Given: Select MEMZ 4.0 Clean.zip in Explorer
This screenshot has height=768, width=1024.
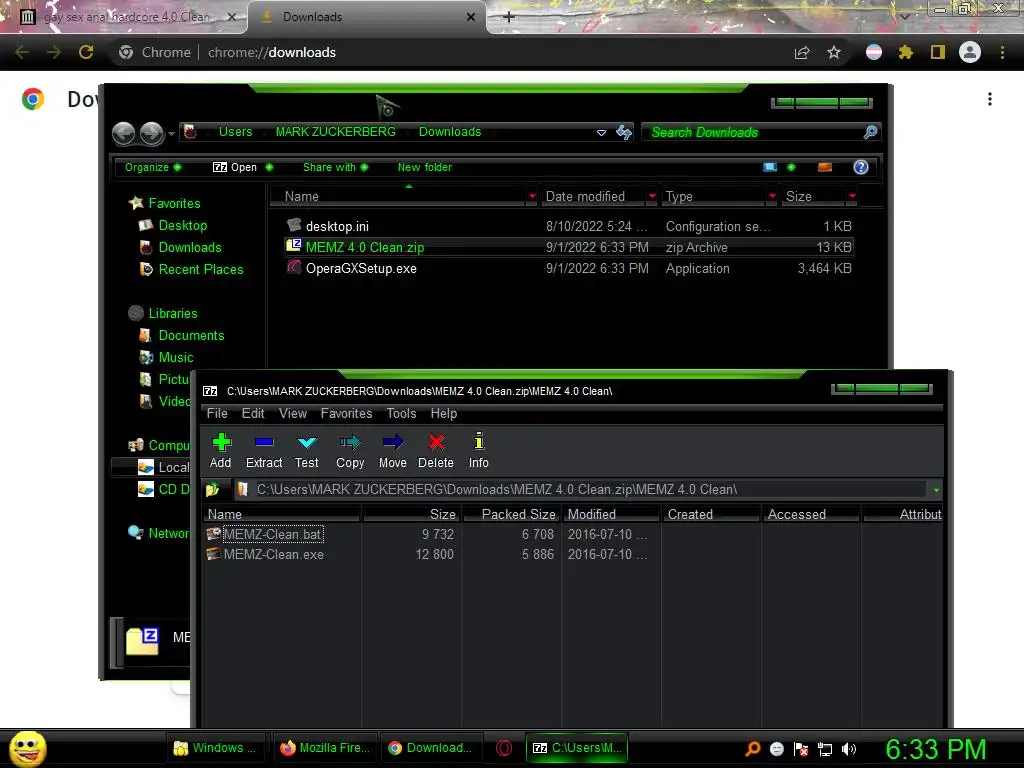Looking at the screenshot, I should pos(568,248).
